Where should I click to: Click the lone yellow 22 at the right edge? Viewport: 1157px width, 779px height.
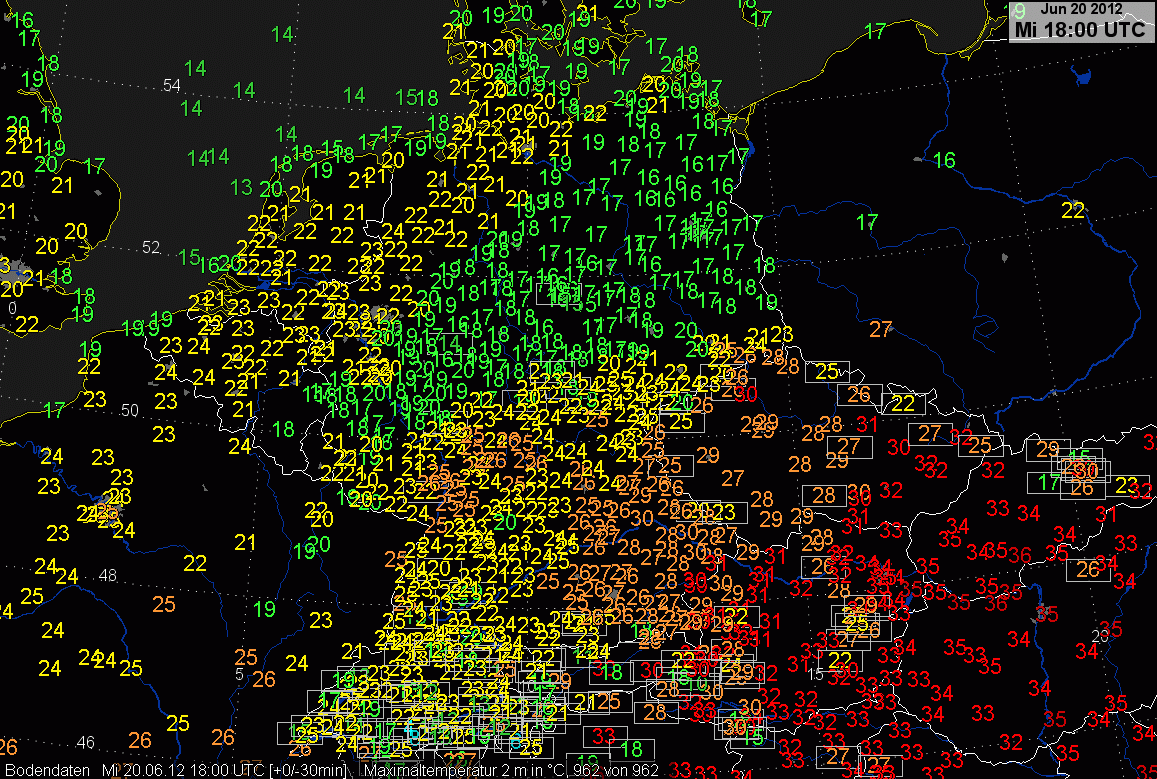(1072, 210)
